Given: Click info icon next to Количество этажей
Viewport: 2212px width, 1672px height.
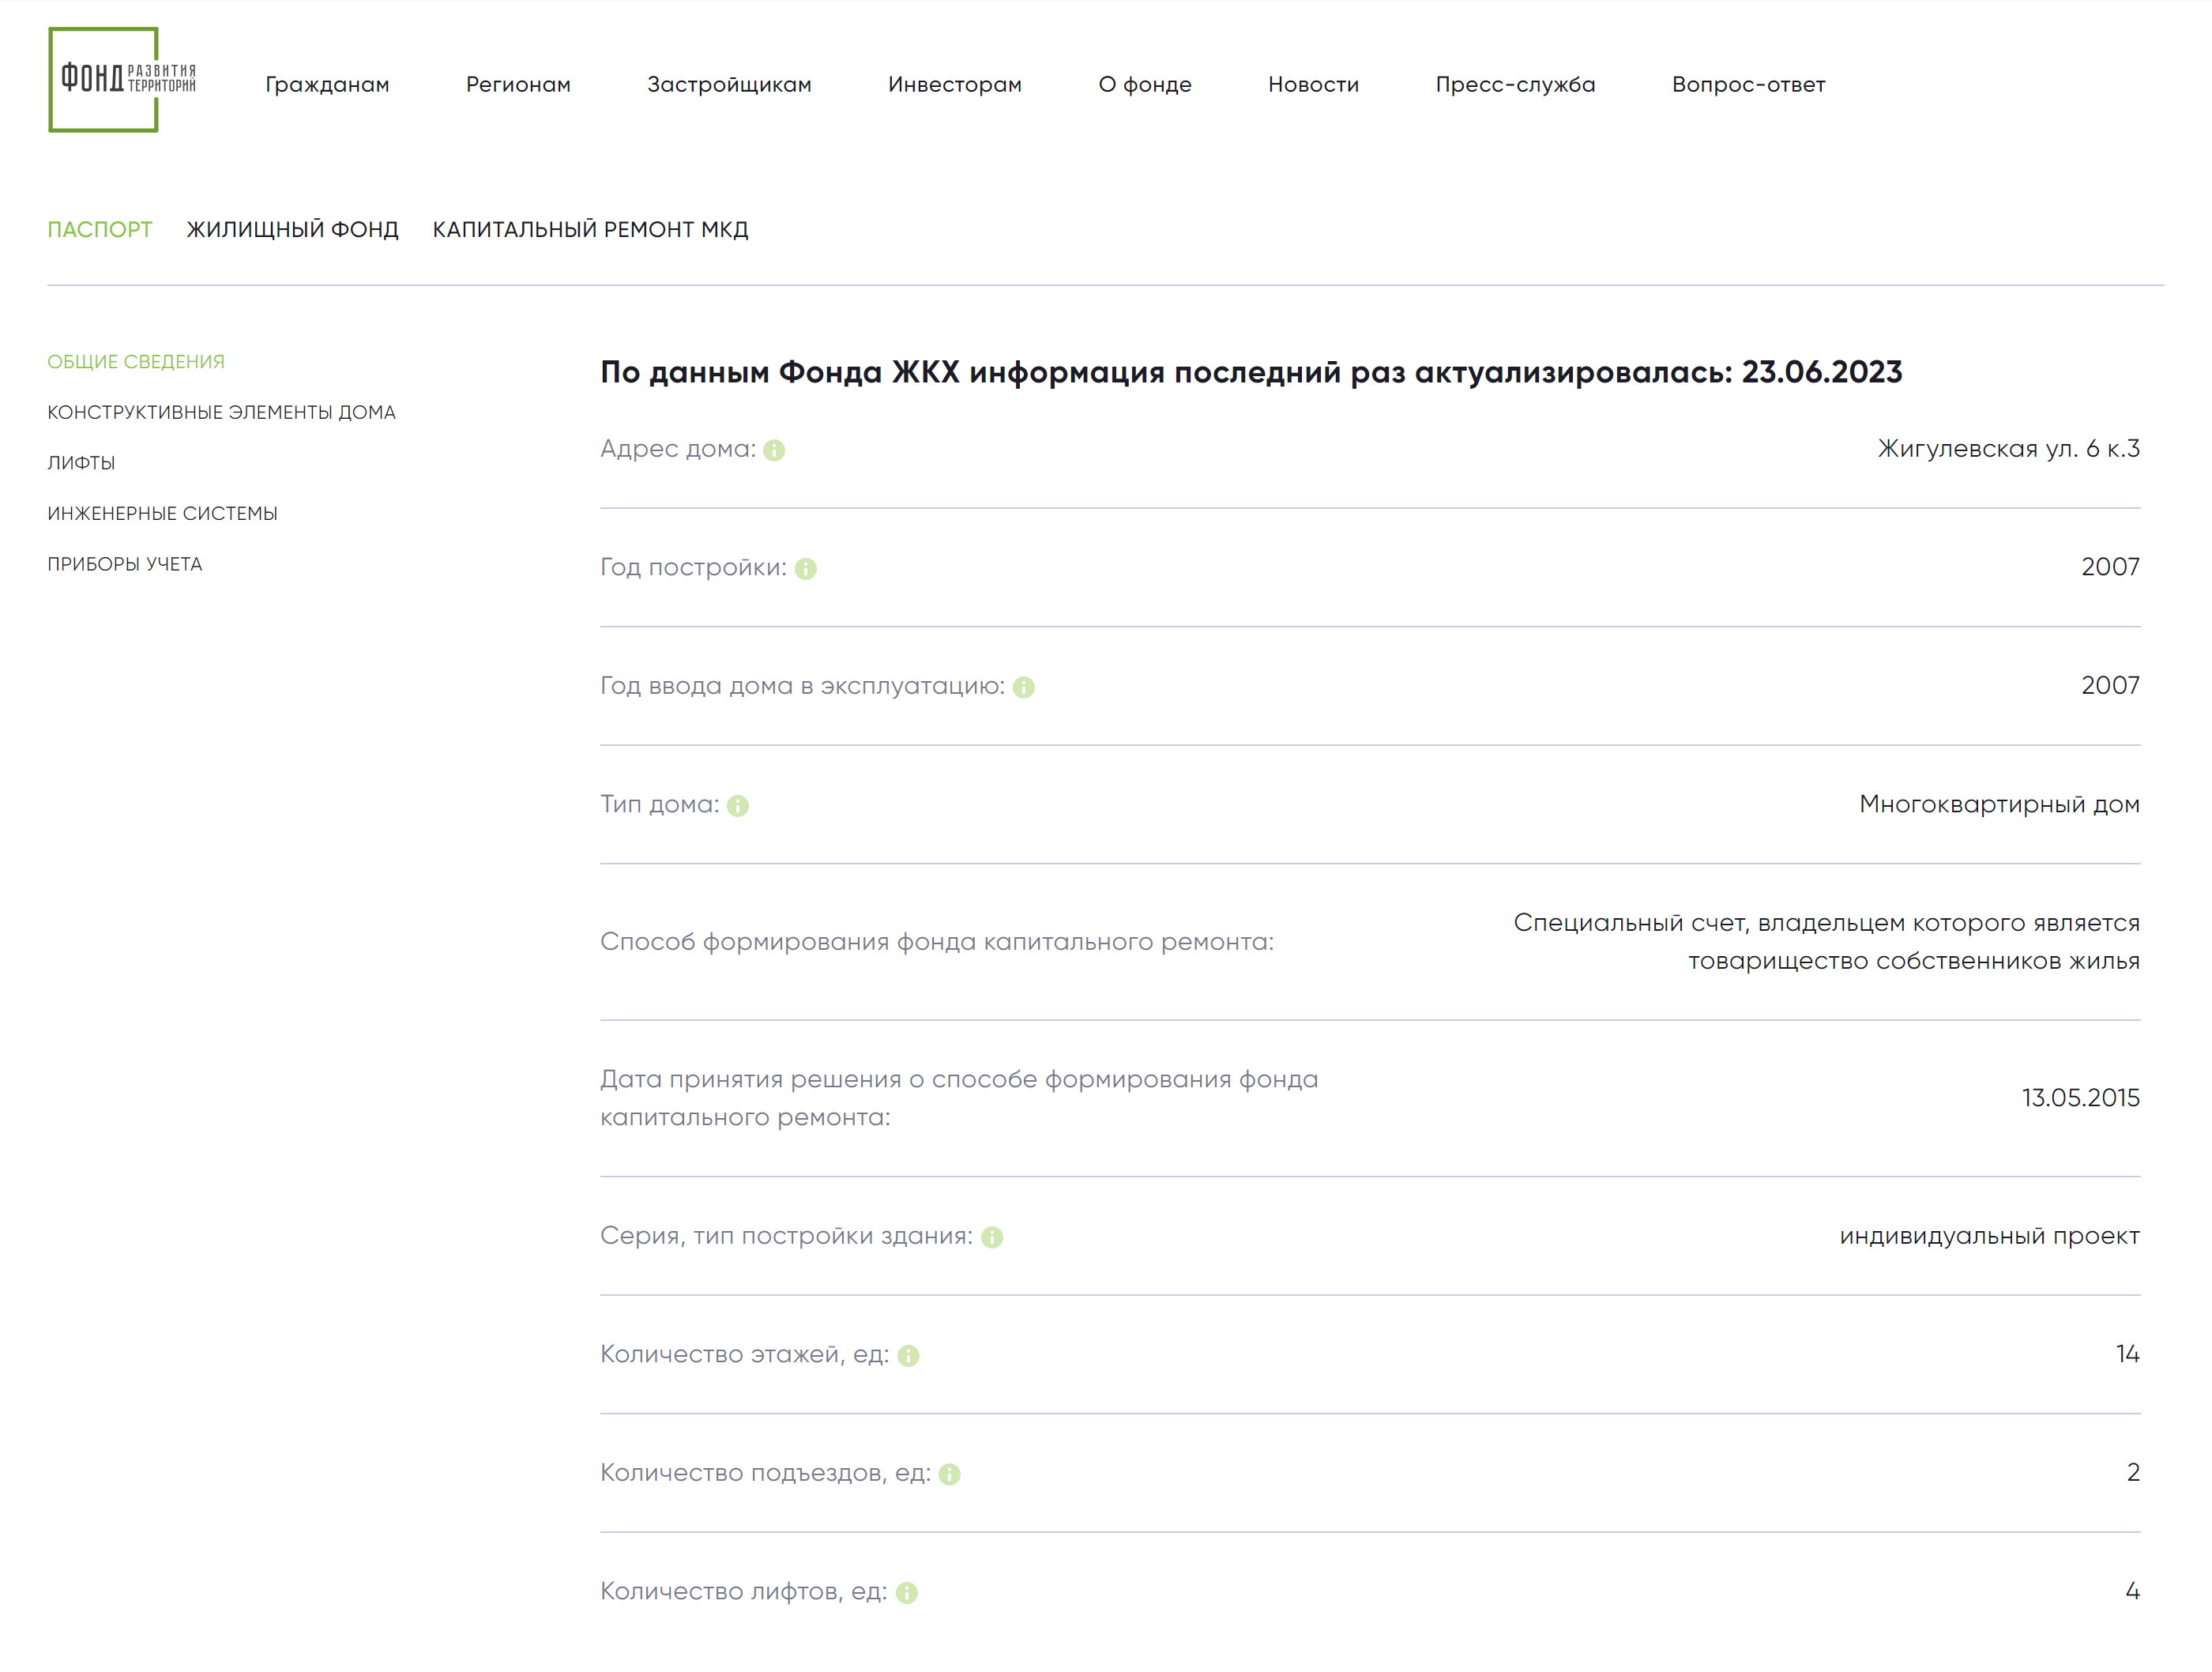Looking at the screenshot, I should [908, 1356].
